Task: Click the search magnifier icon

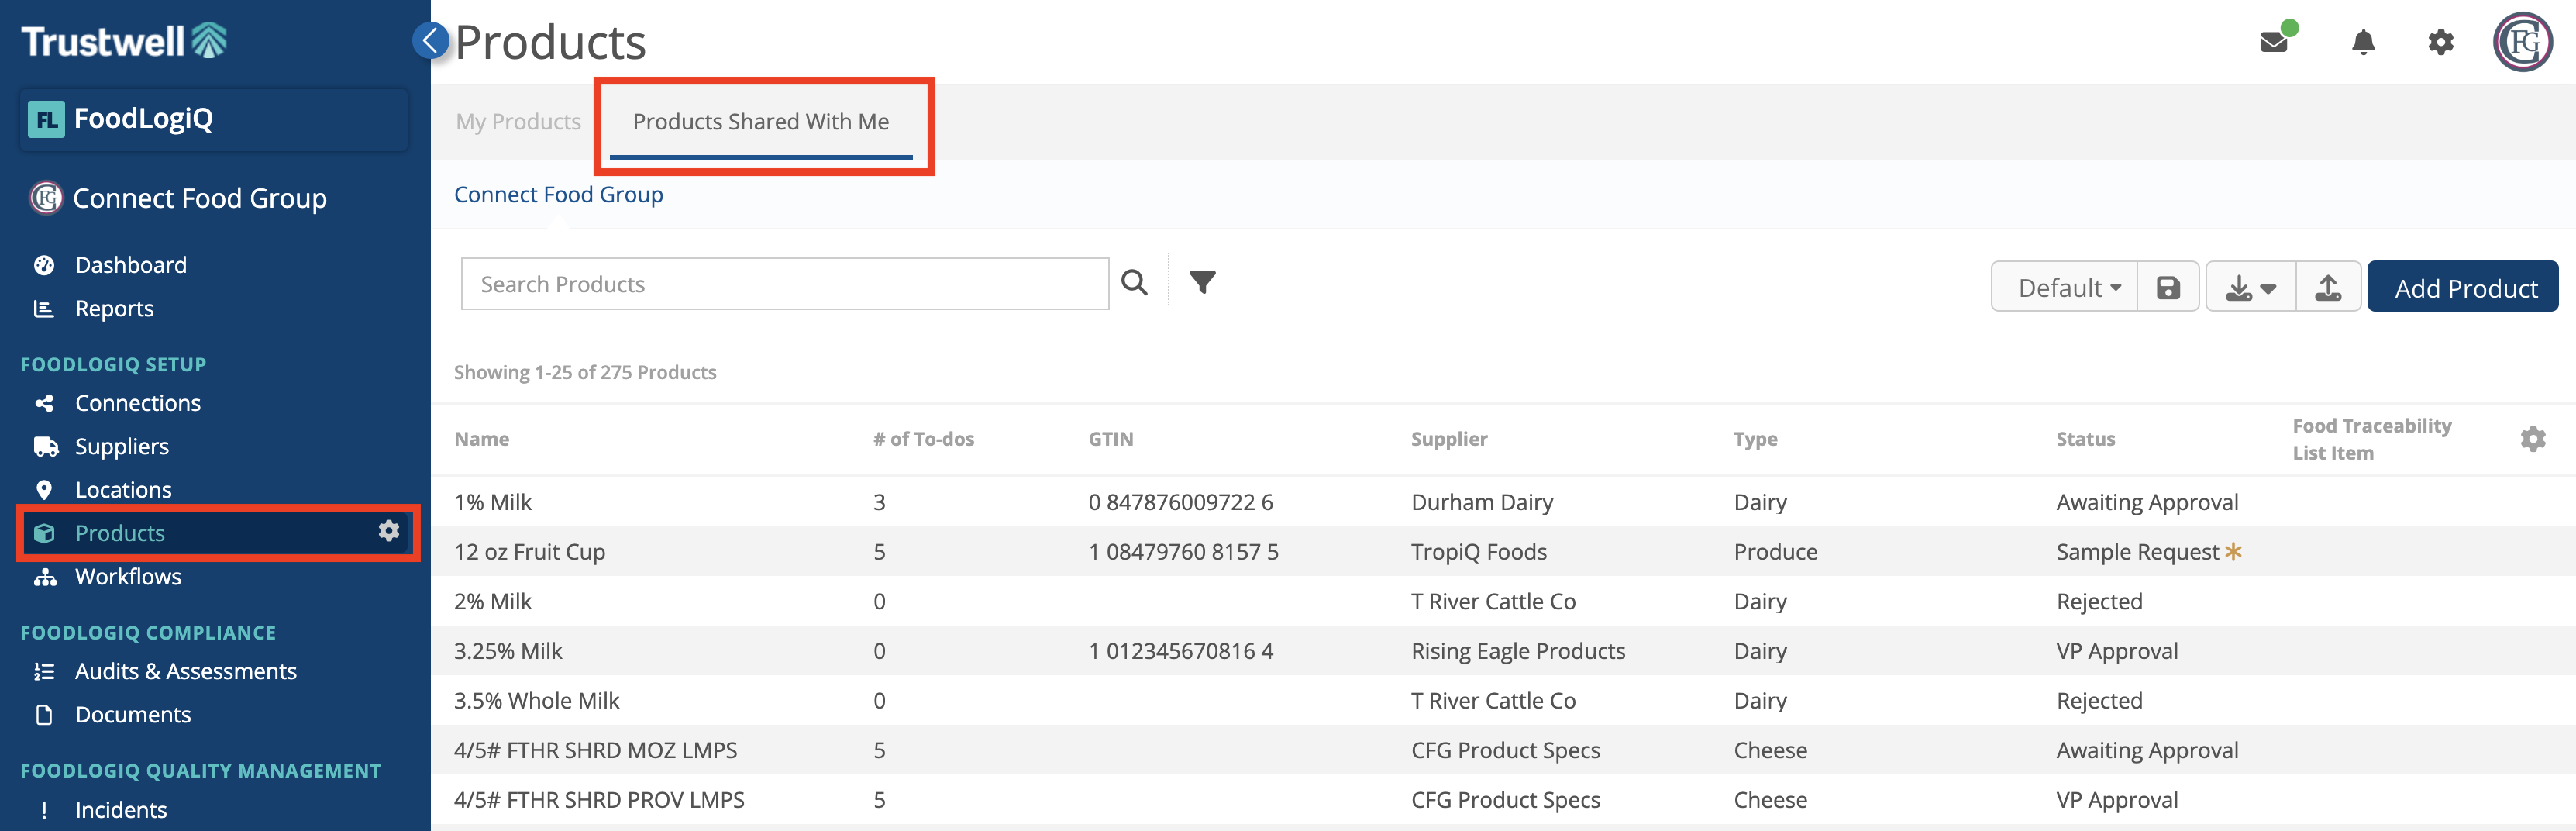Action: point(1134,283)
